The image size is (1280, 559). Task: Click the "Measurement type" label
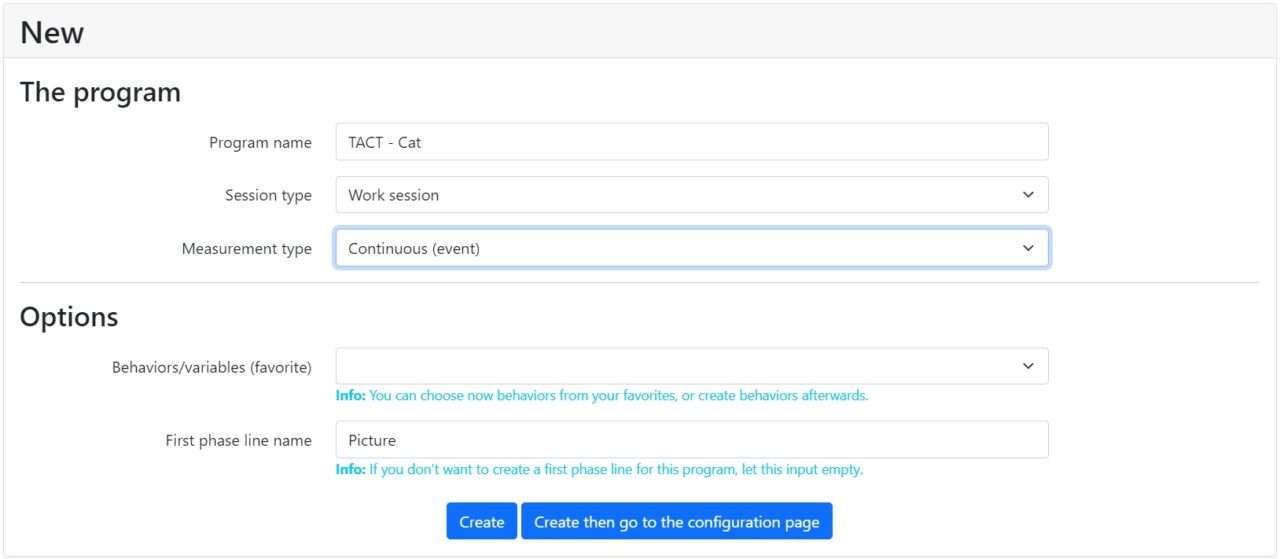click(x=246, y=249)
